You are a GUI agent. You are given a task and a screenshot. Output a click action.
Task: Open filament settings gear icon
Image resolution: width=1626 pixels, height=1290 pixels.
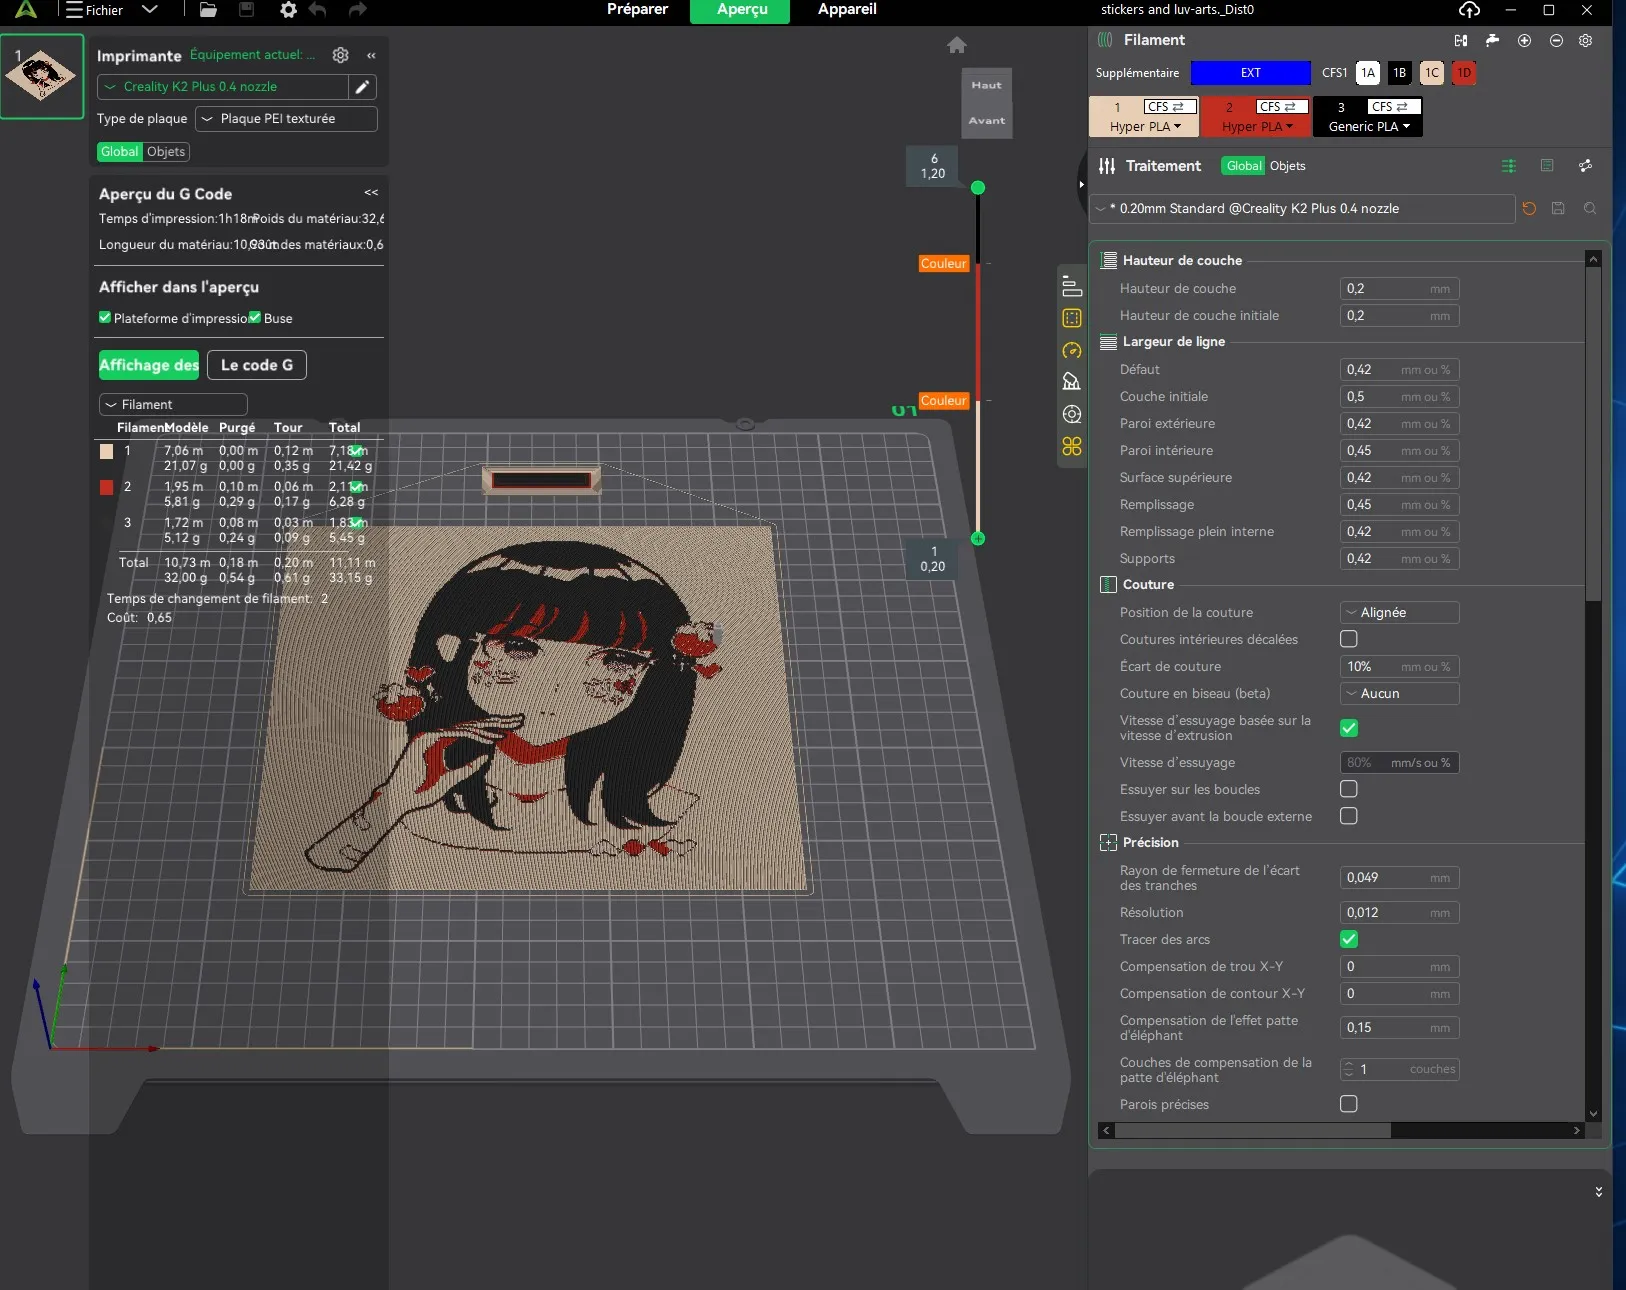(1585, 40)
